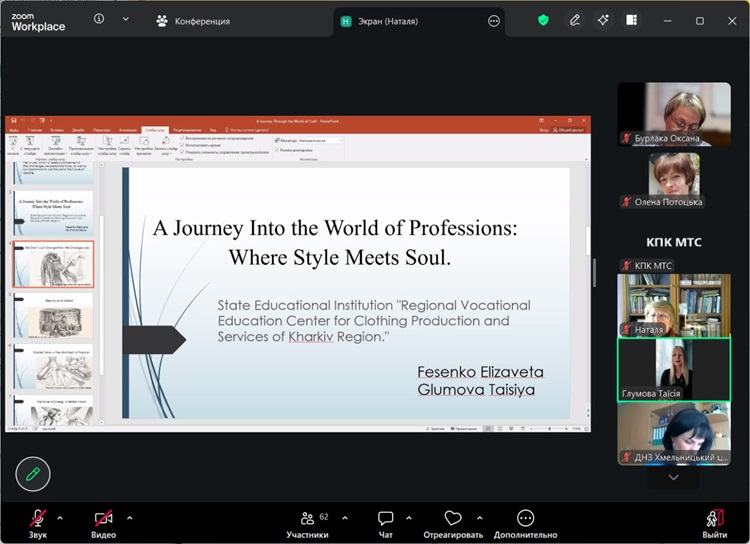Change view using the layout icon
The height and width of the screenshot is (544, 750).
click(x=631, y=20)
